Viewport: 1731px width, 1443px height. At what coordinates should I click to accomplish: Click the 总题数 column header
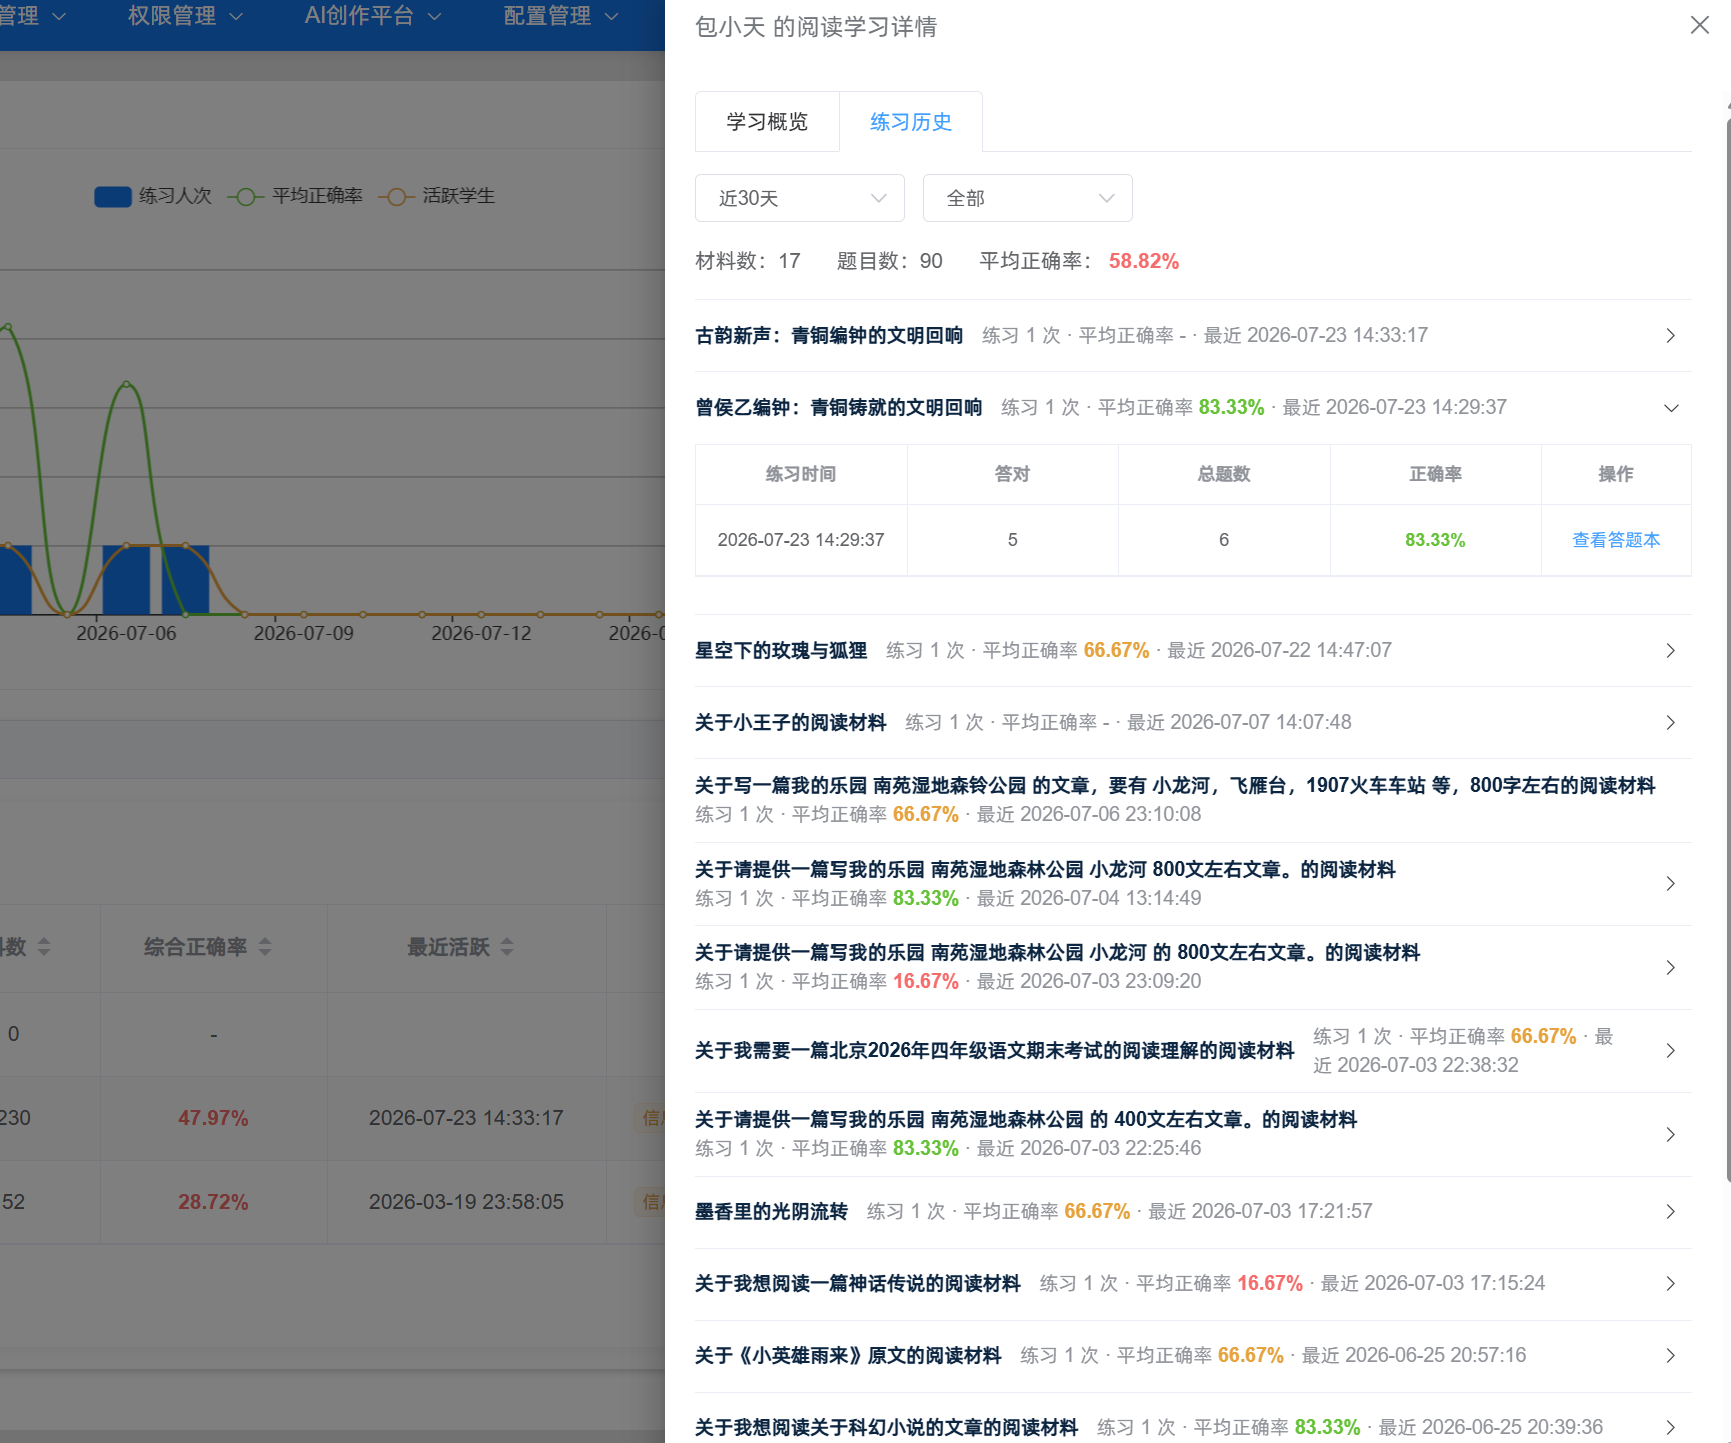click(1224, 474)
